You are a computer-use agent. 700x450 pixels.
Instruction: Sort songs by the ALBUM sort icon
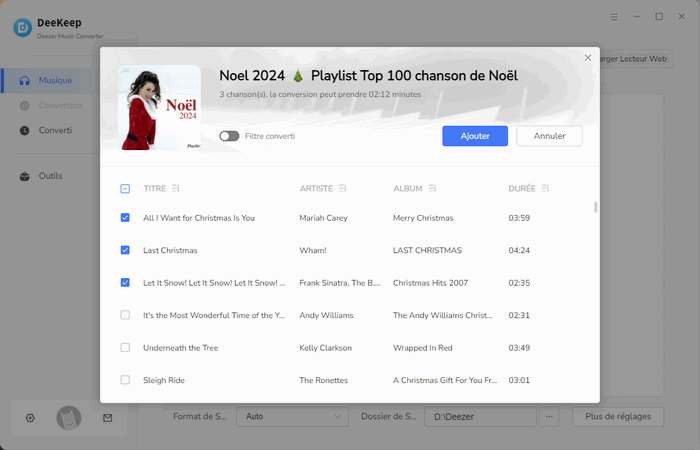[432, 188]
